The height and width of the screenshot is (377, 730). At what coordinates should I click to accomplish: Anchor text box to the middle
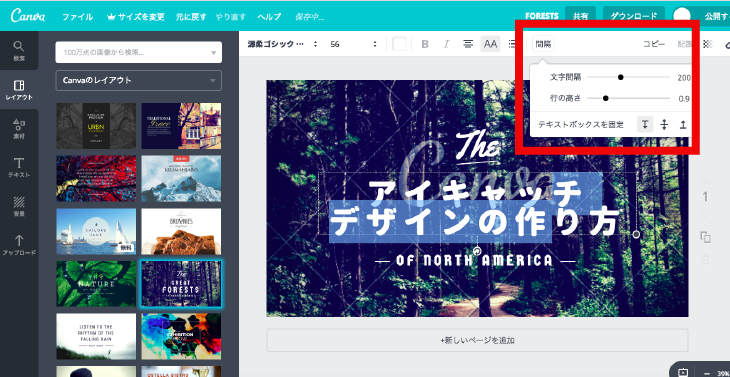(664, 125)
